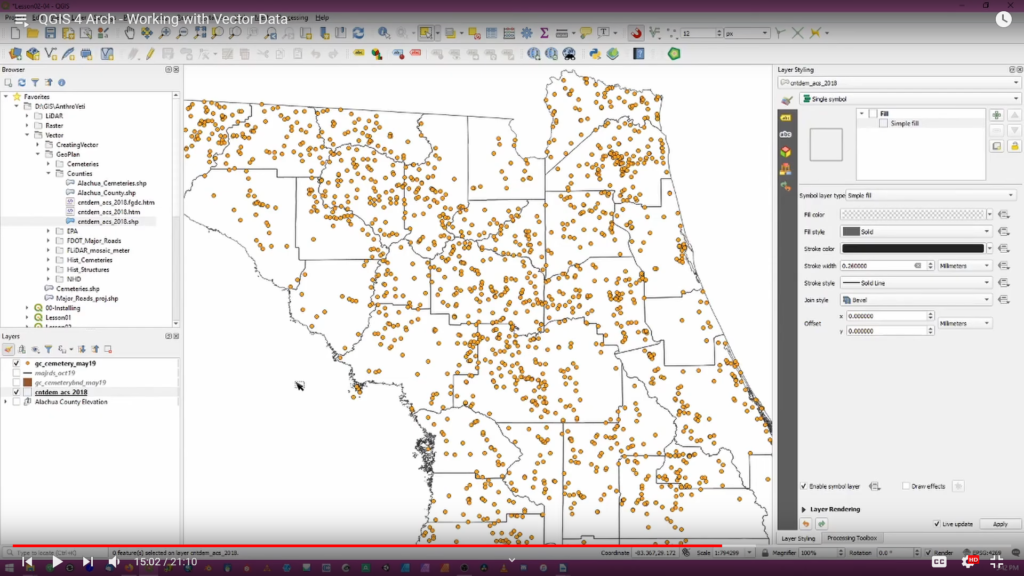Click the Layers panel remove layer icon

click(108, 349)
